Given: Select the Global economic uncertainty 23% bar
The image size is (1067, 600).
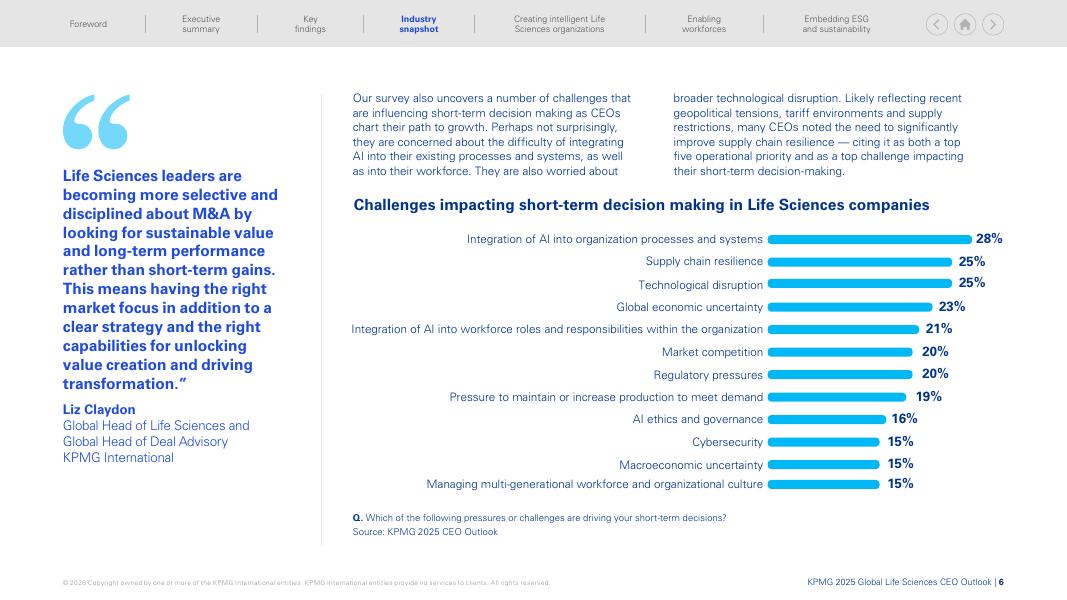Looking at the screenshot, I should point(850,307).
